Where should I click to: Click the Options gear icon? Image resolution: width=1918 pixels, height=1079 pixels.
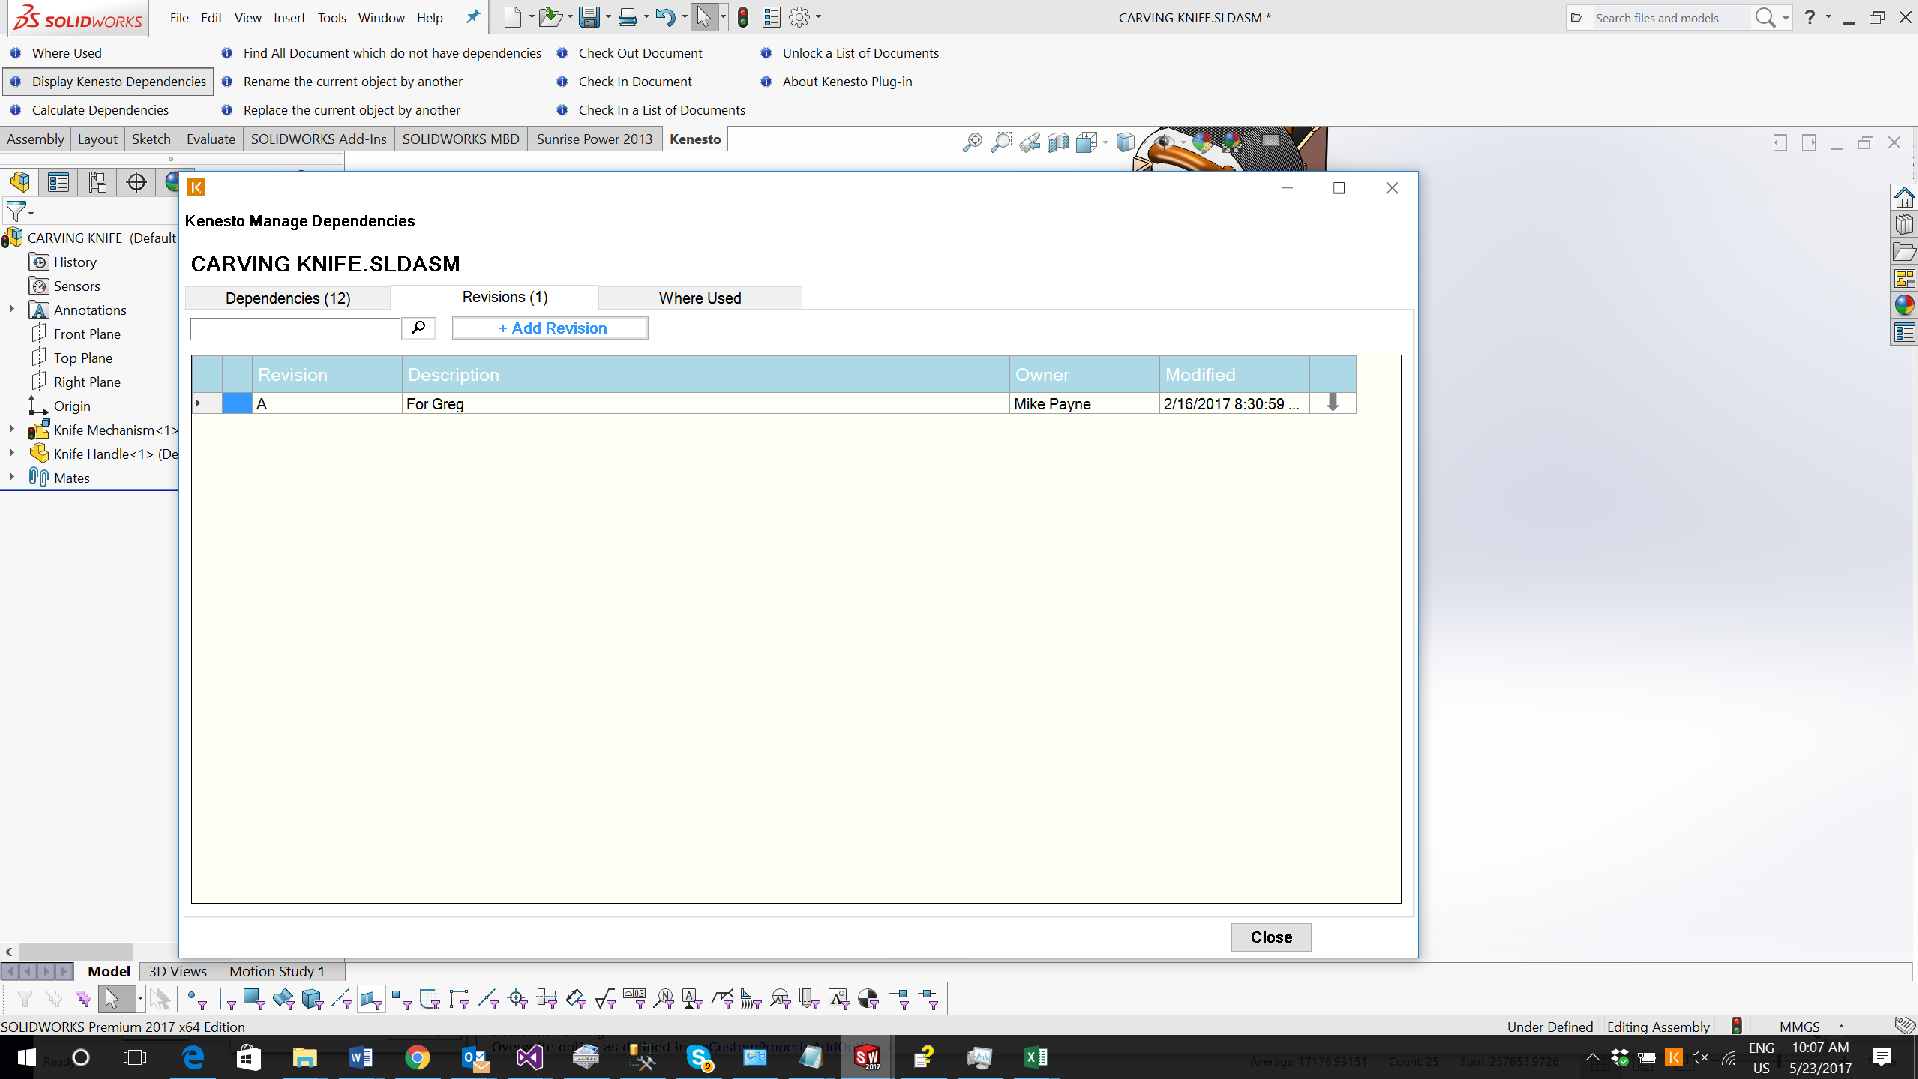[800, 17]
